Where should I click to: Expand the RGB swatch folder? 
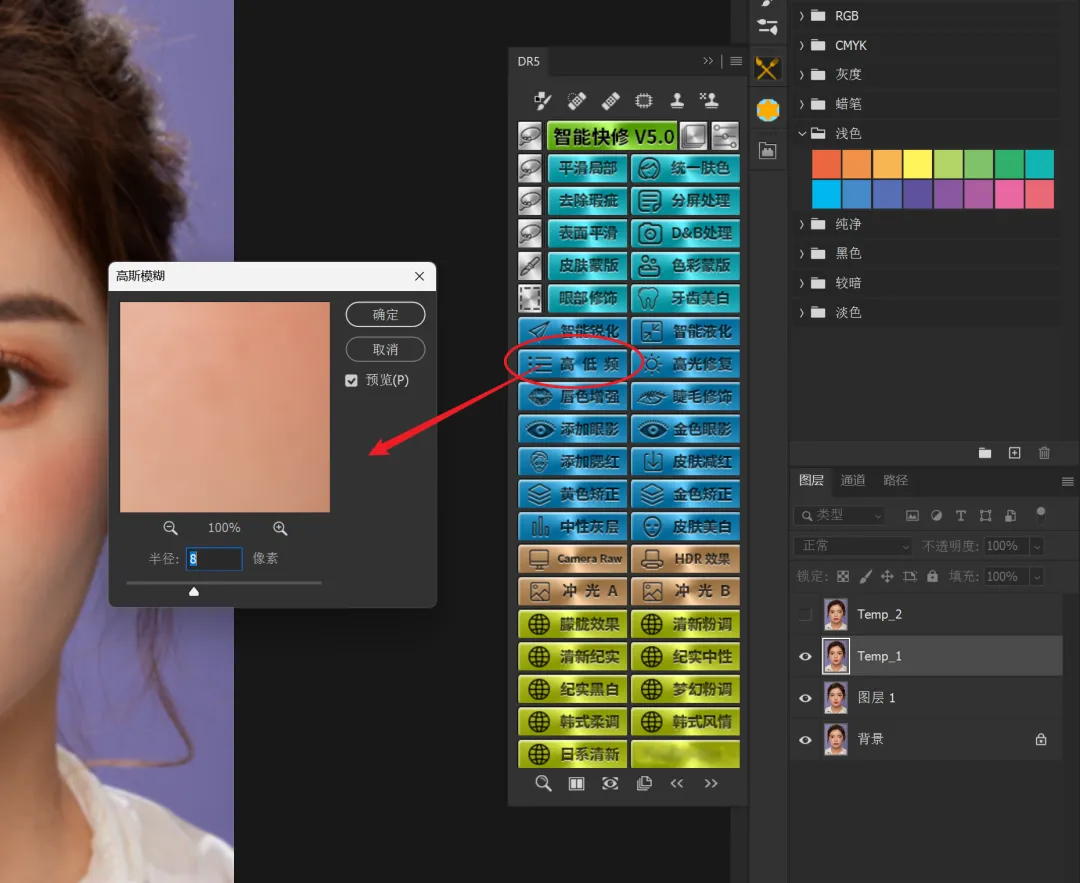pos(801,16)
